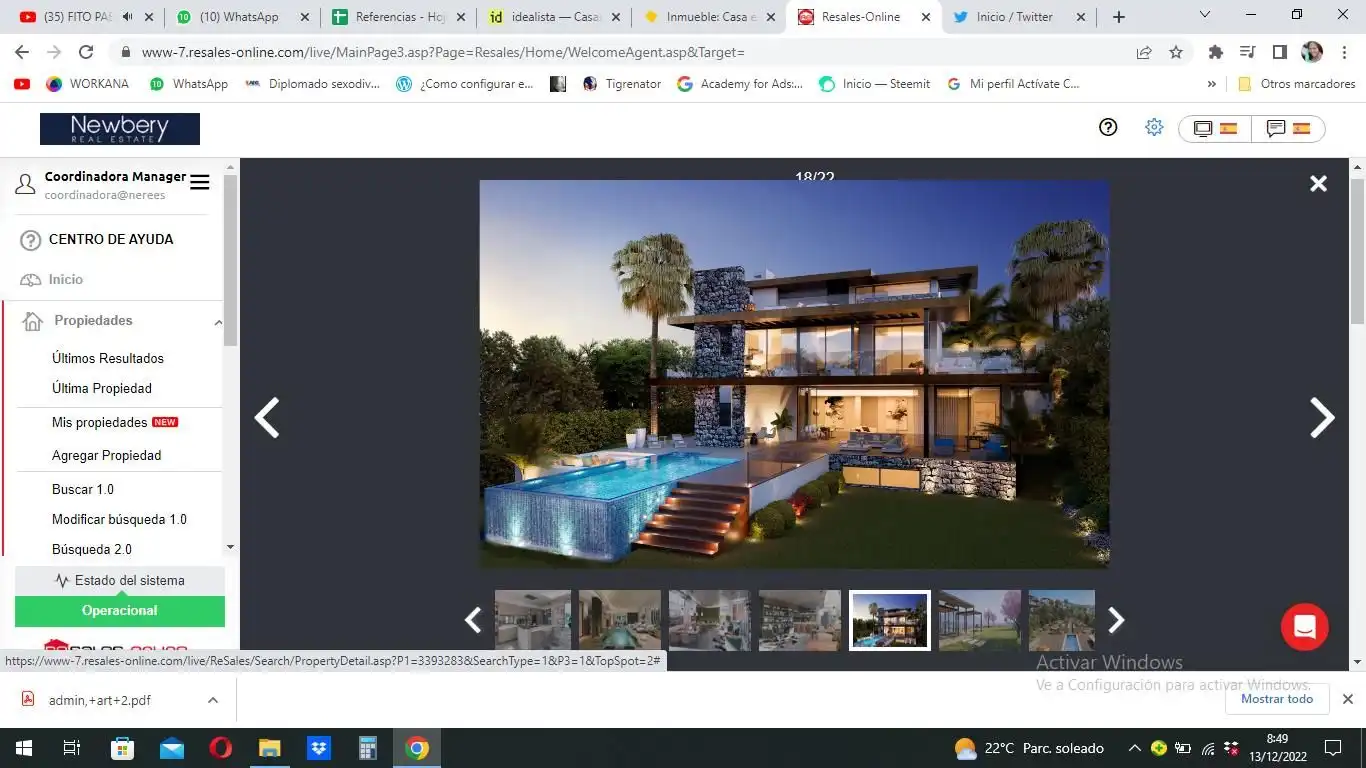
Task: Reload the page
Action: point(86,52)
